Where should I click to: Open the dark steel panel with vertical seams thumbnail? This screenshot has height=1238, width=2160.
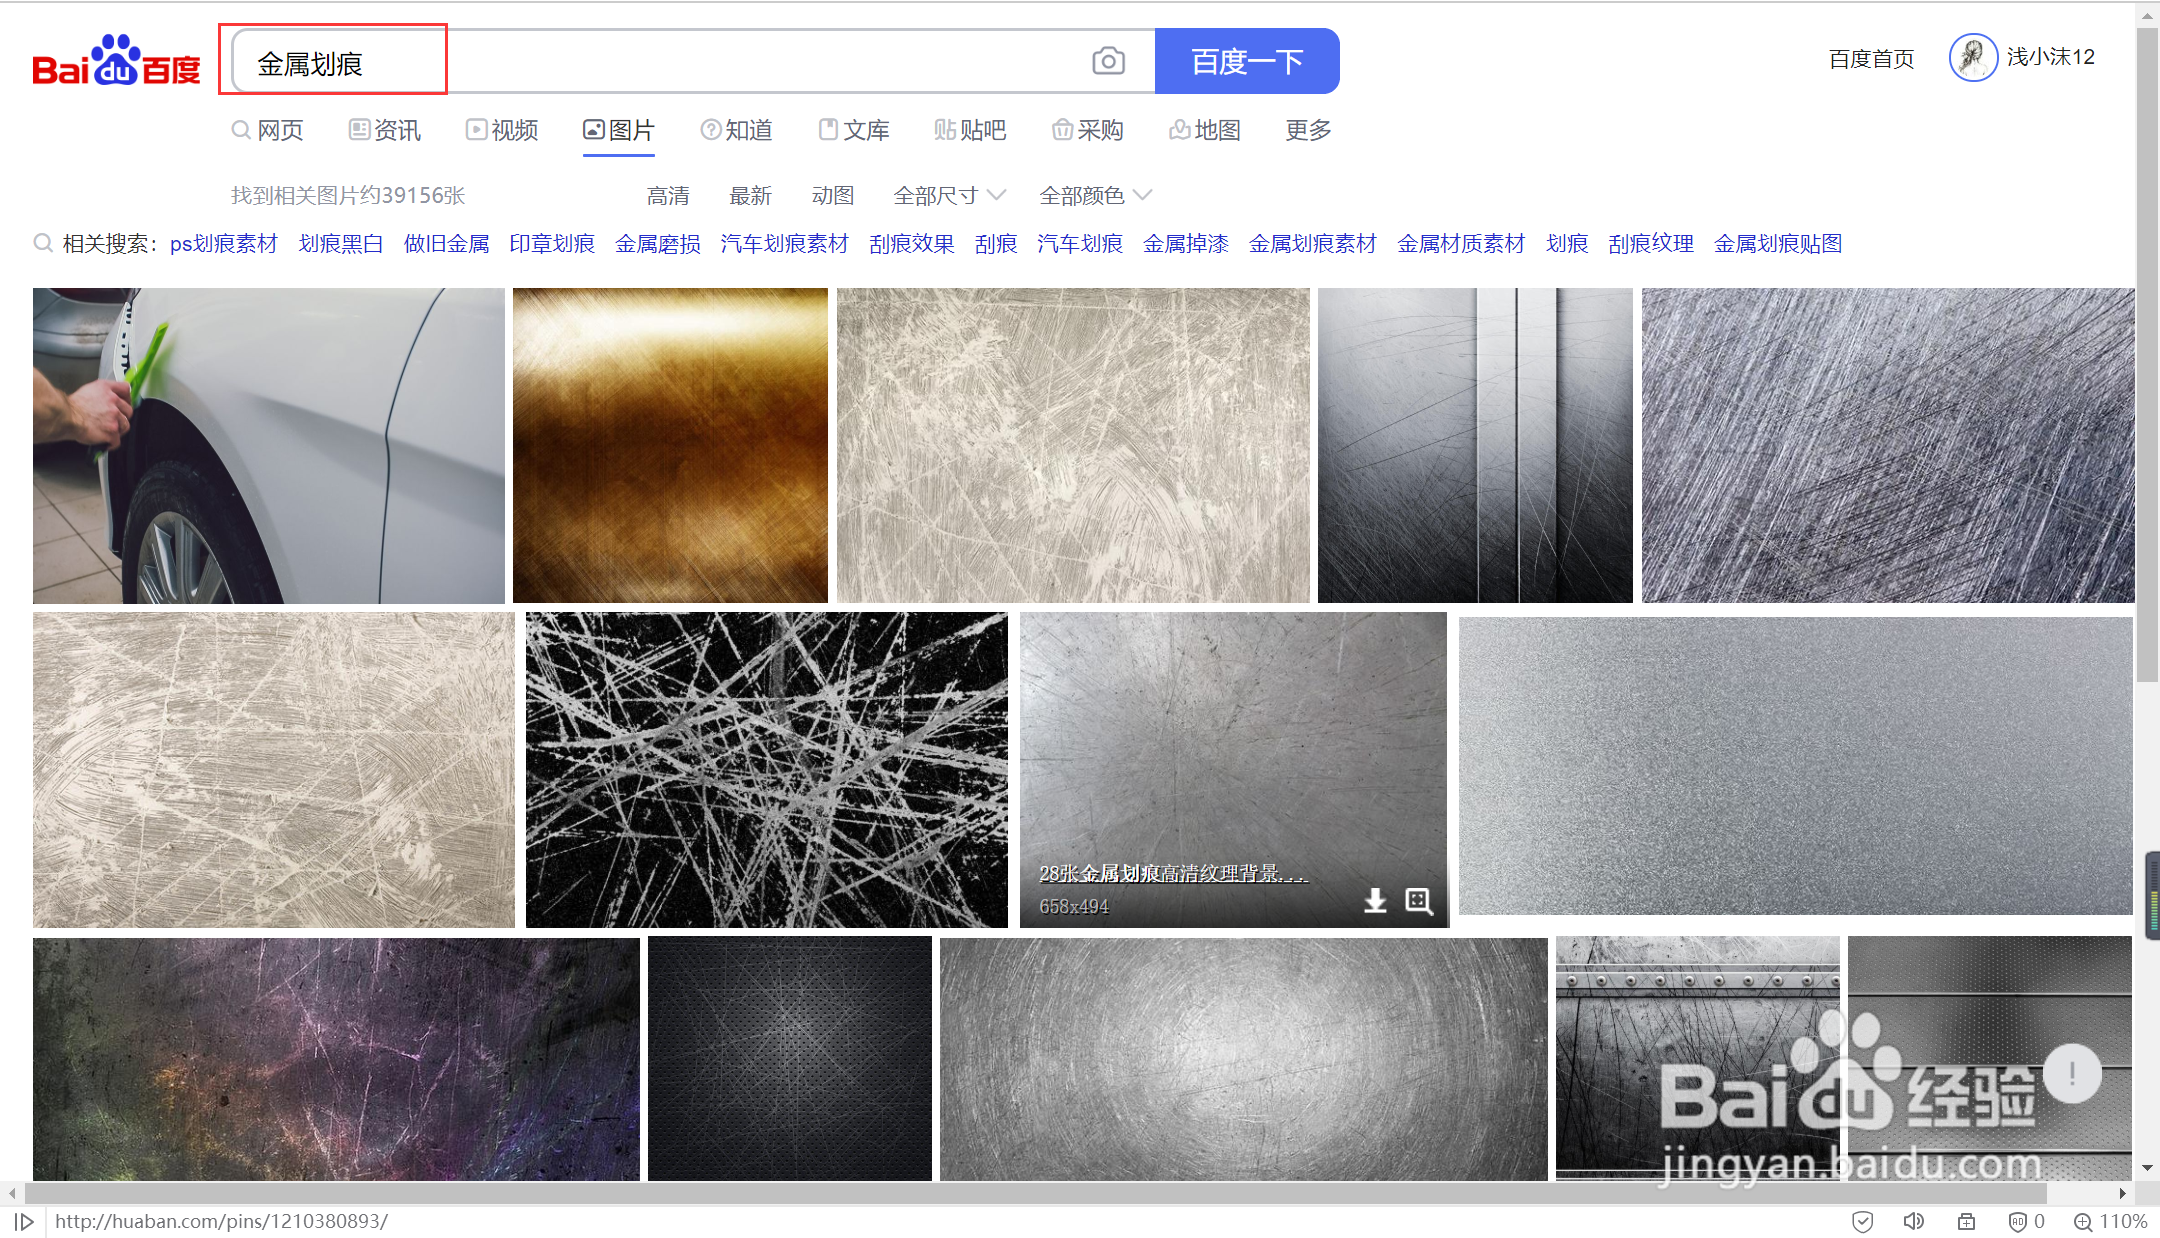click(x=1475, y=446)
